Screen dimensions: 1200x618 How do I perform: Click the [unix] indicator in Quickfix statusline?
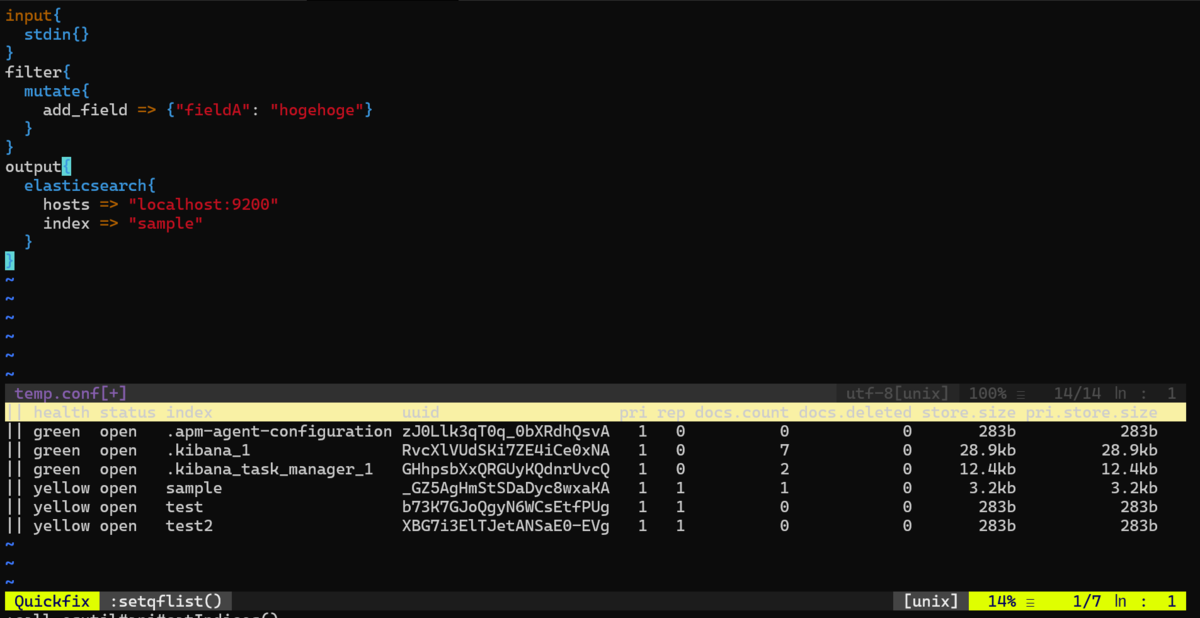(x=931, y=601)
